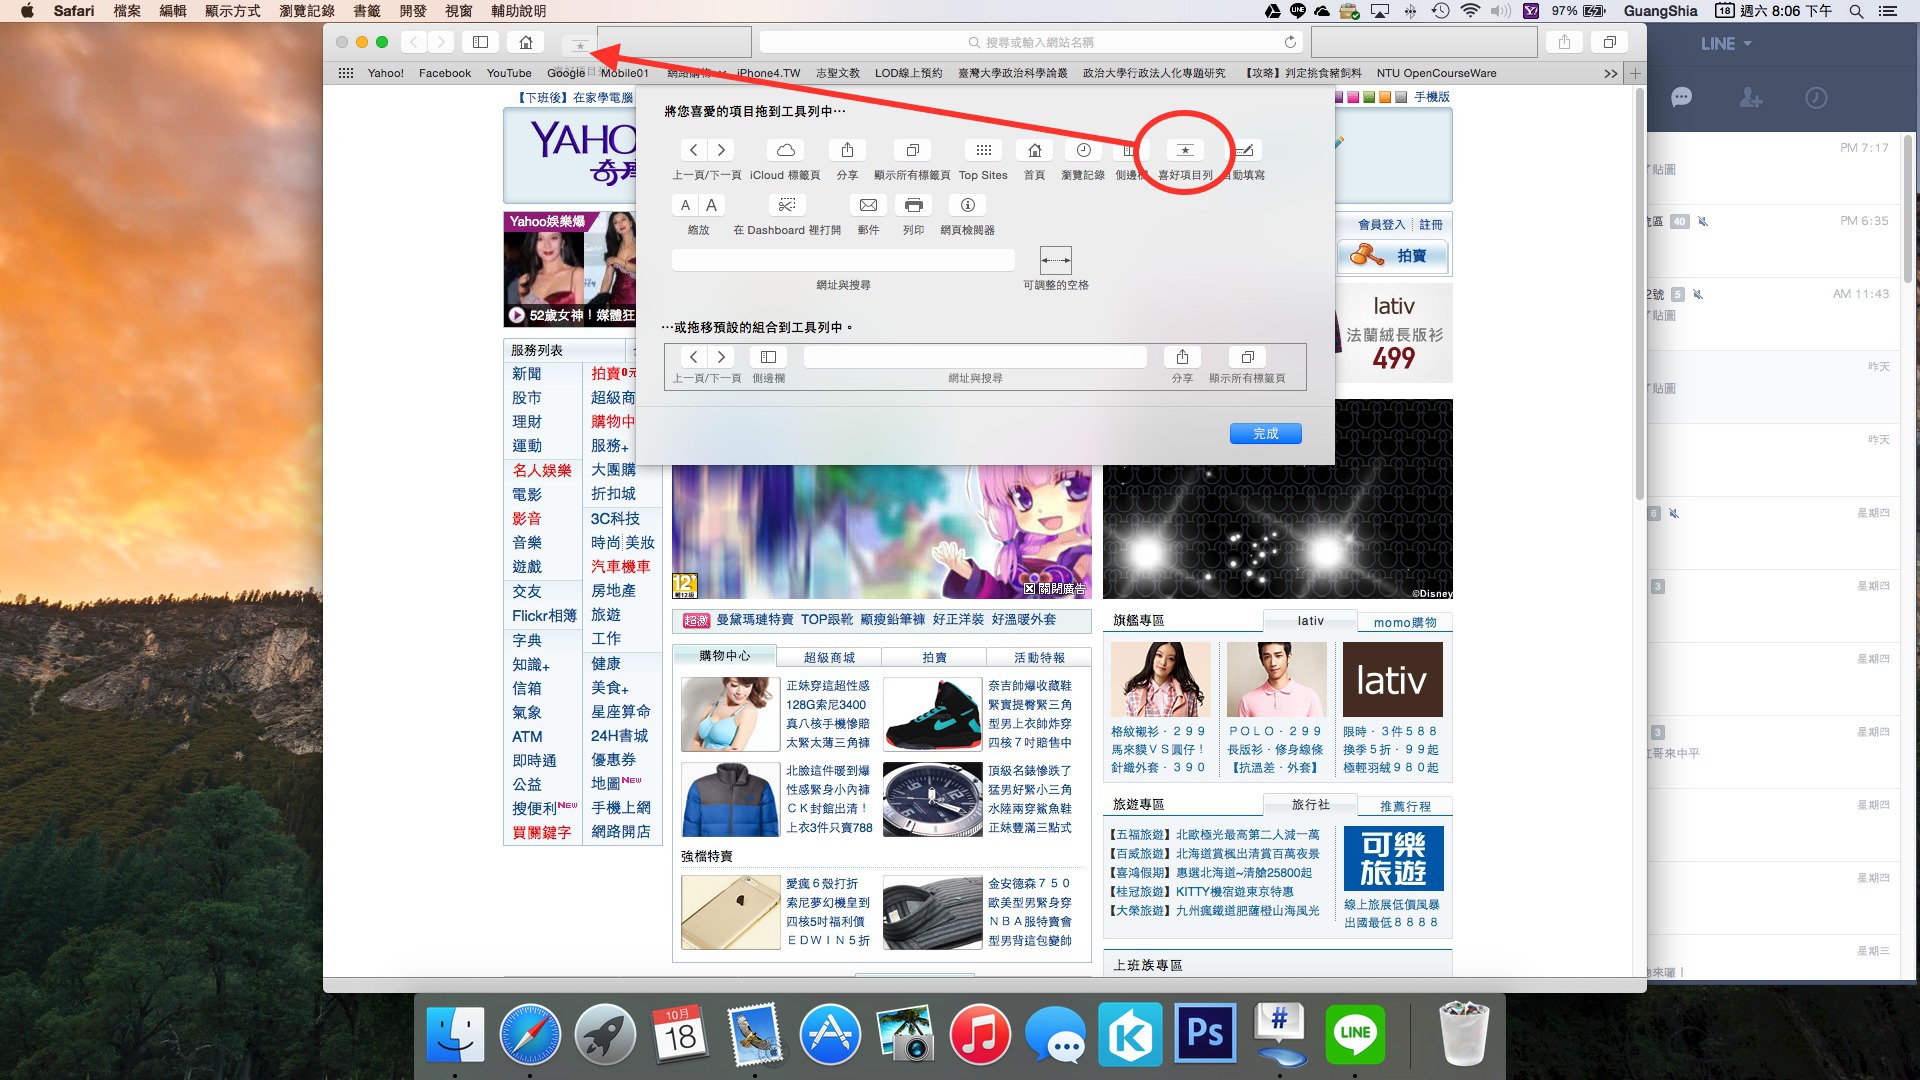
Task: Click the default toolbar set preset
Action: [985, 366]
